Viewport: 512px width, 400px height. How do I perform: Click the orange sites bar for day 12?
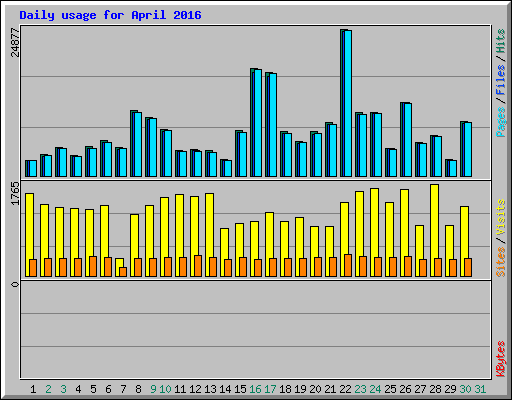(198, 266)
